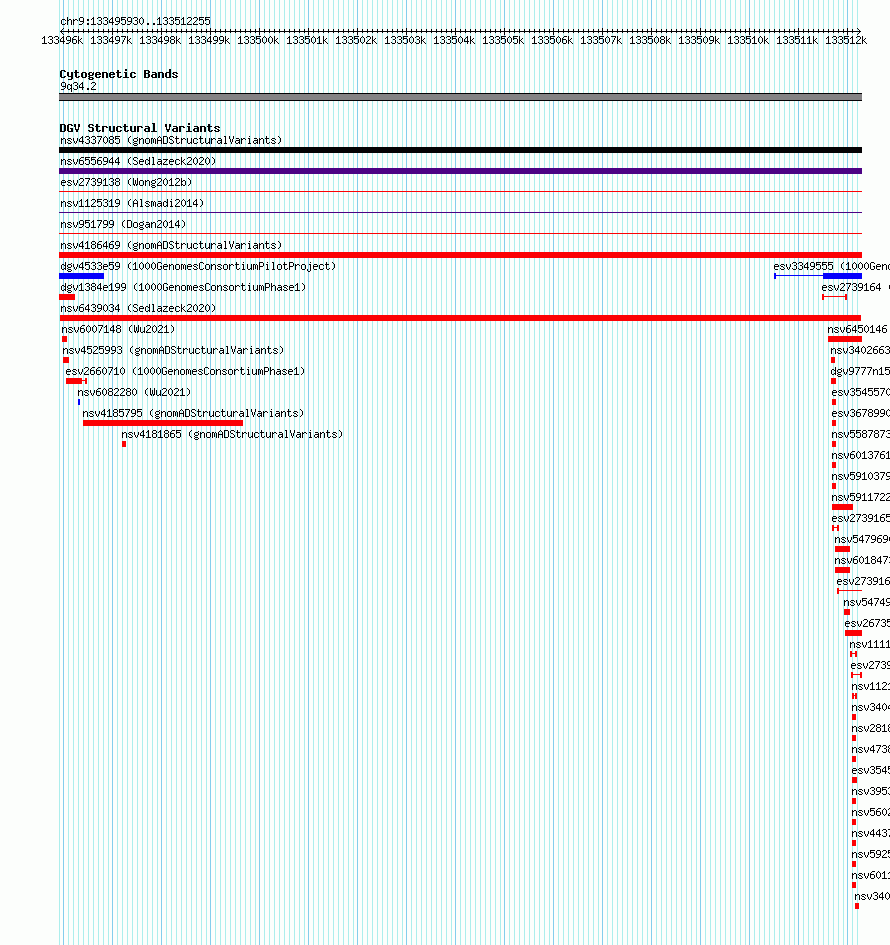Open the nsv6556944 (Sedlazeck2020) label
This screenshot has width=890, height=945.
click(138, 161)
